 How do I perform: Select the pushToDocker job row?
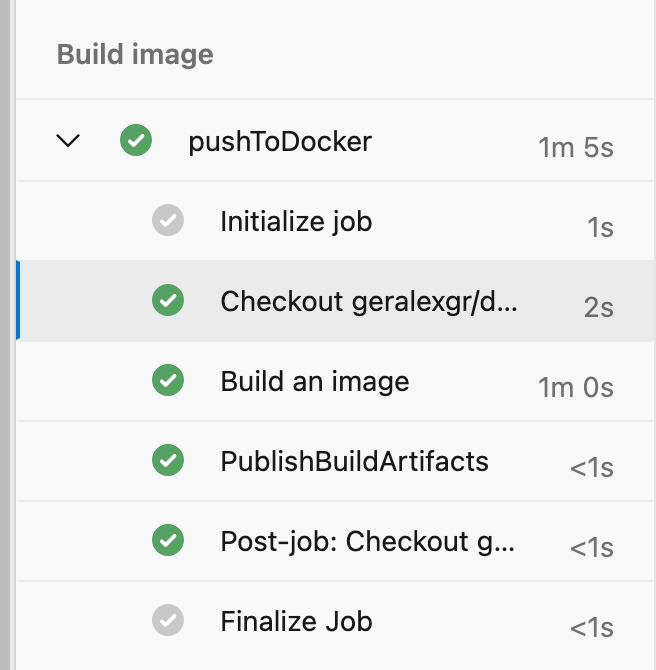click(280, 141)
